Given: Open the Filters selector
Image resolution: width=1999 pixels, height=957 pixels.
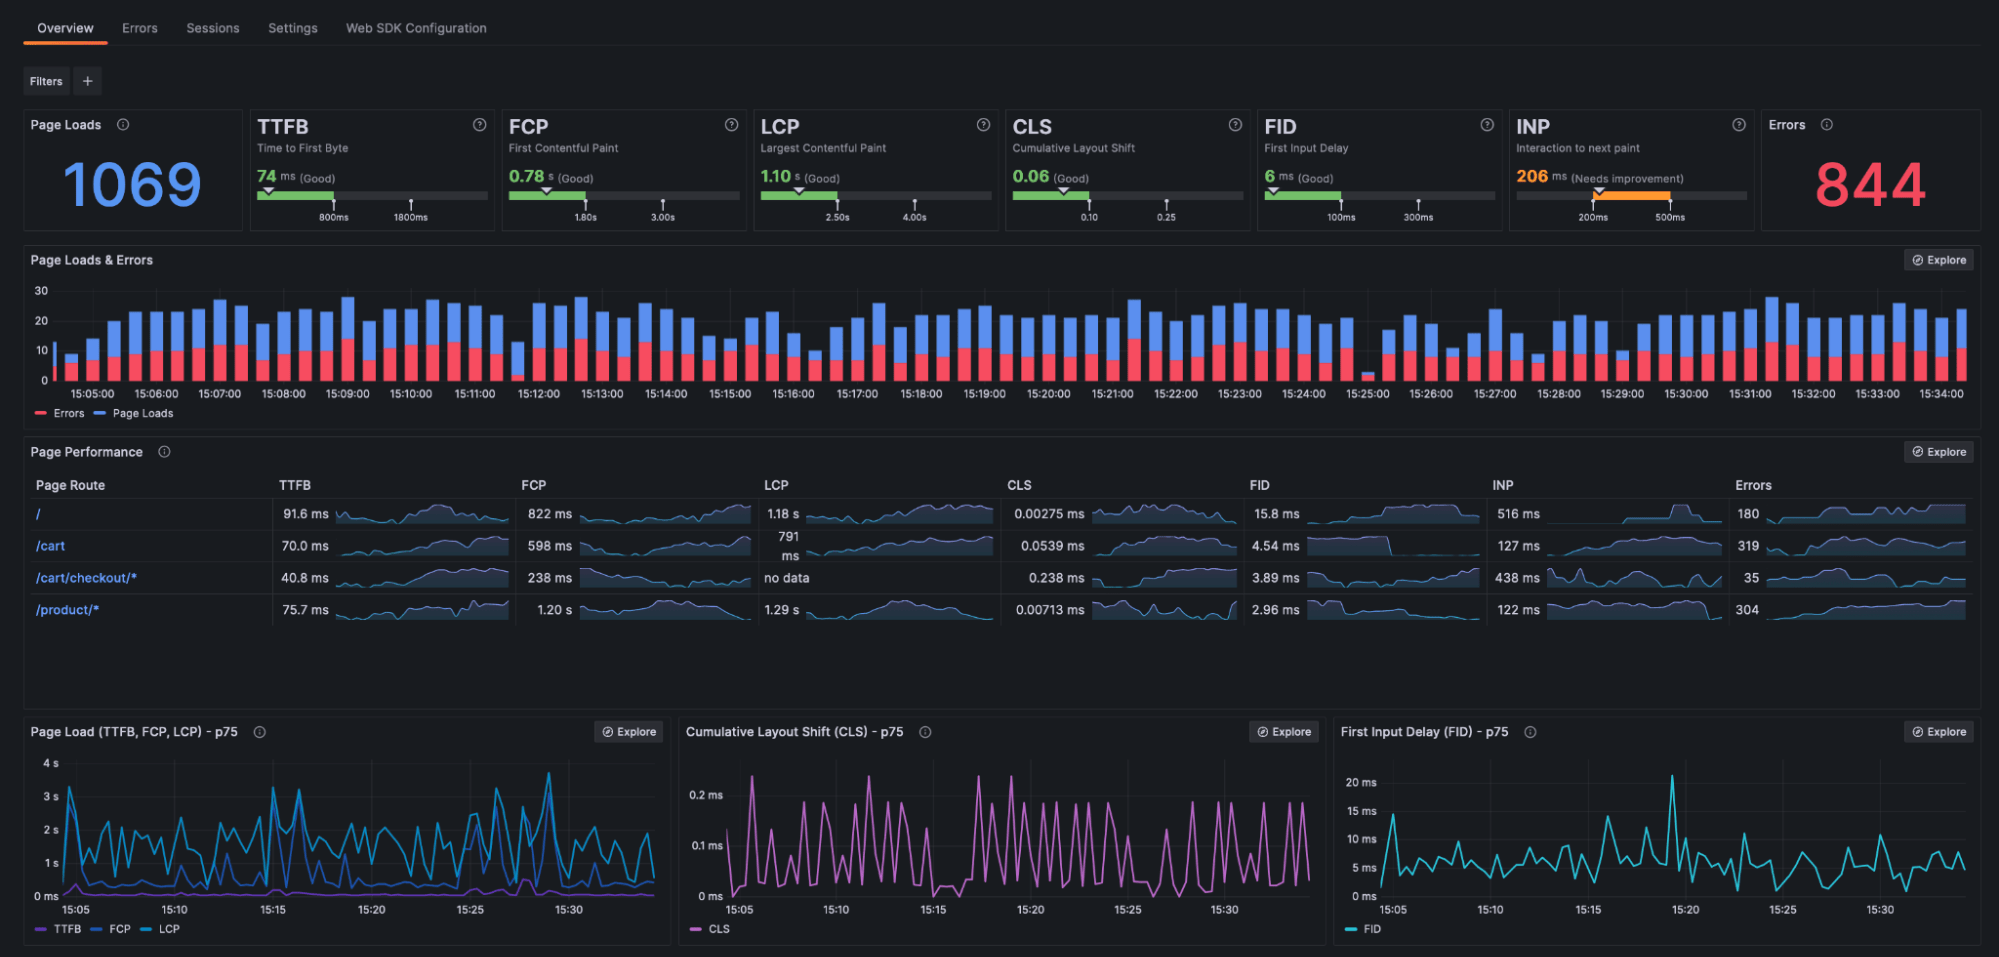Looking at the screenshot, I should coord(46,81).
